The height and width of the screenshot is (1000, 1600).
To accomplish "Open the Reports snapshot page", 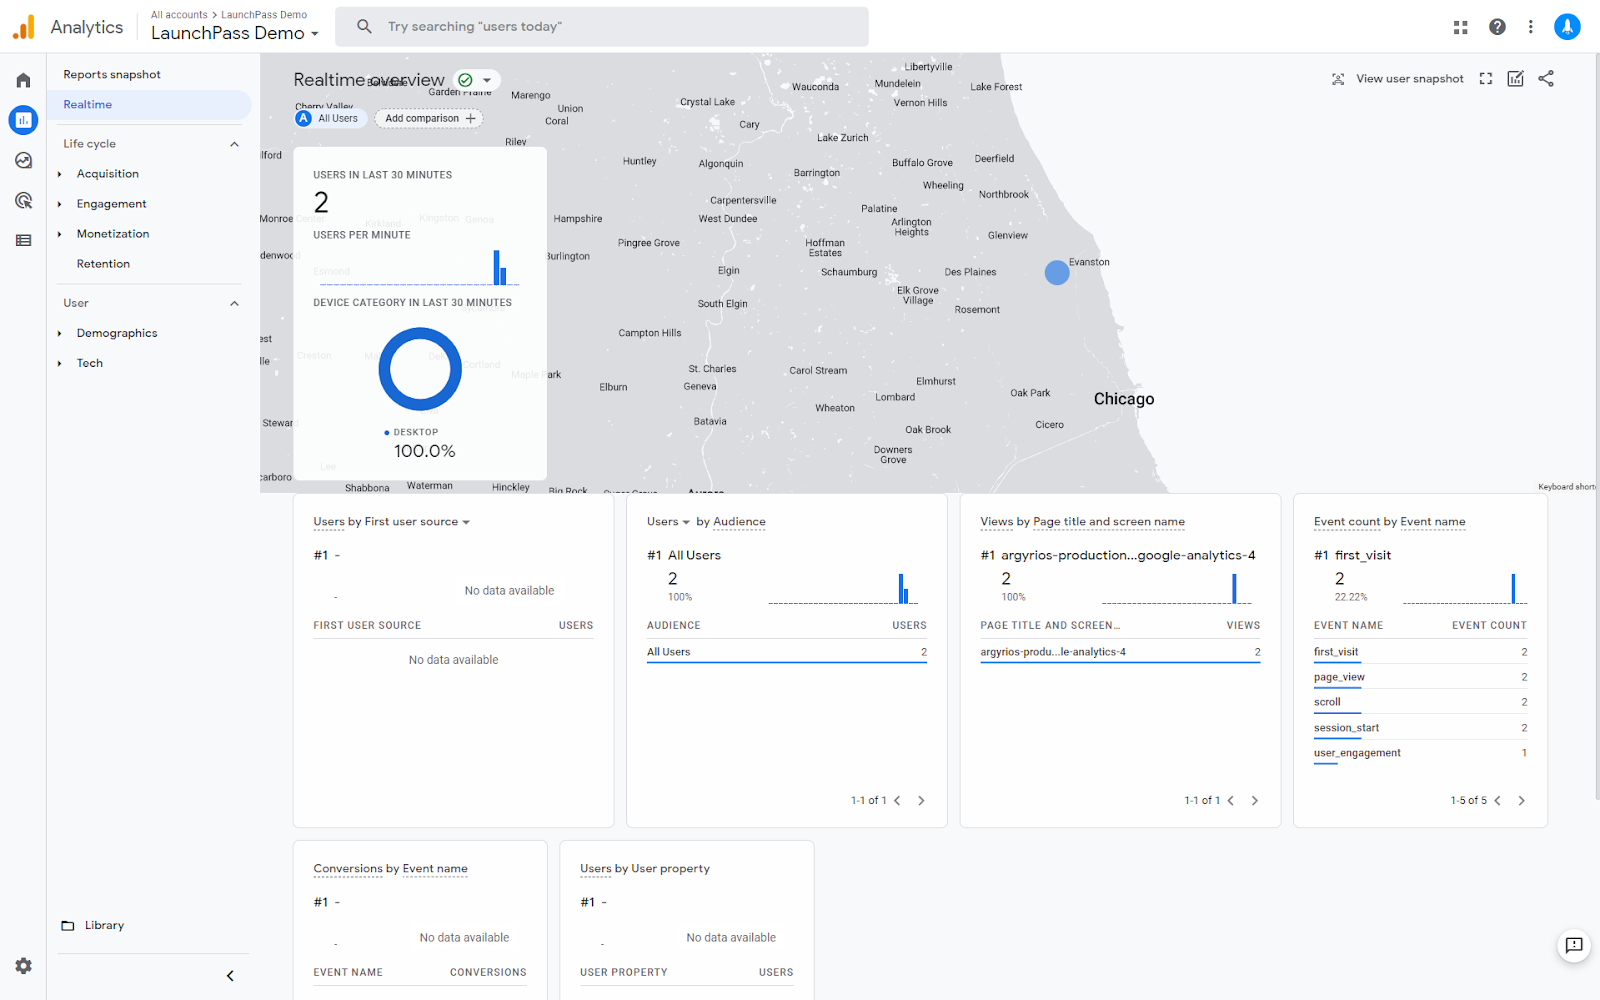I will (111, 74).
